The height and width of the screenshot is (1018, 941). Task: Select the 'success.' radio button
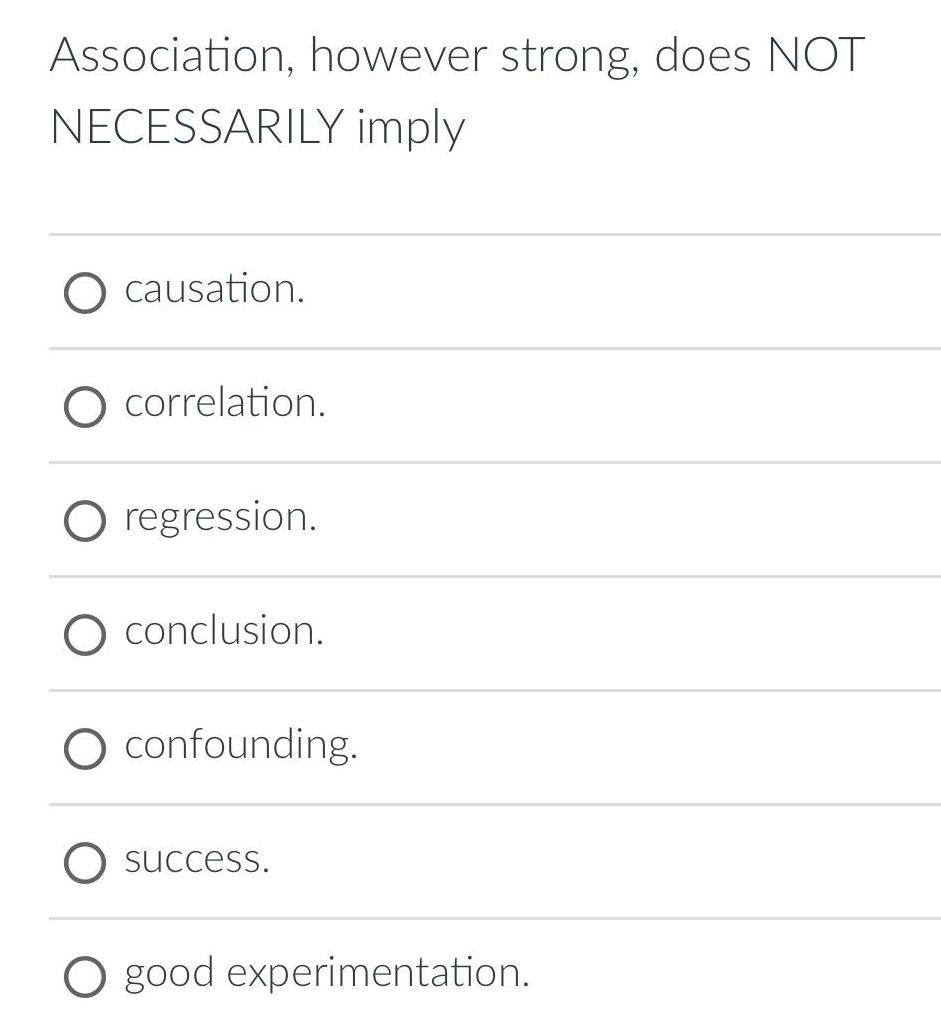[x=84, y=862]
